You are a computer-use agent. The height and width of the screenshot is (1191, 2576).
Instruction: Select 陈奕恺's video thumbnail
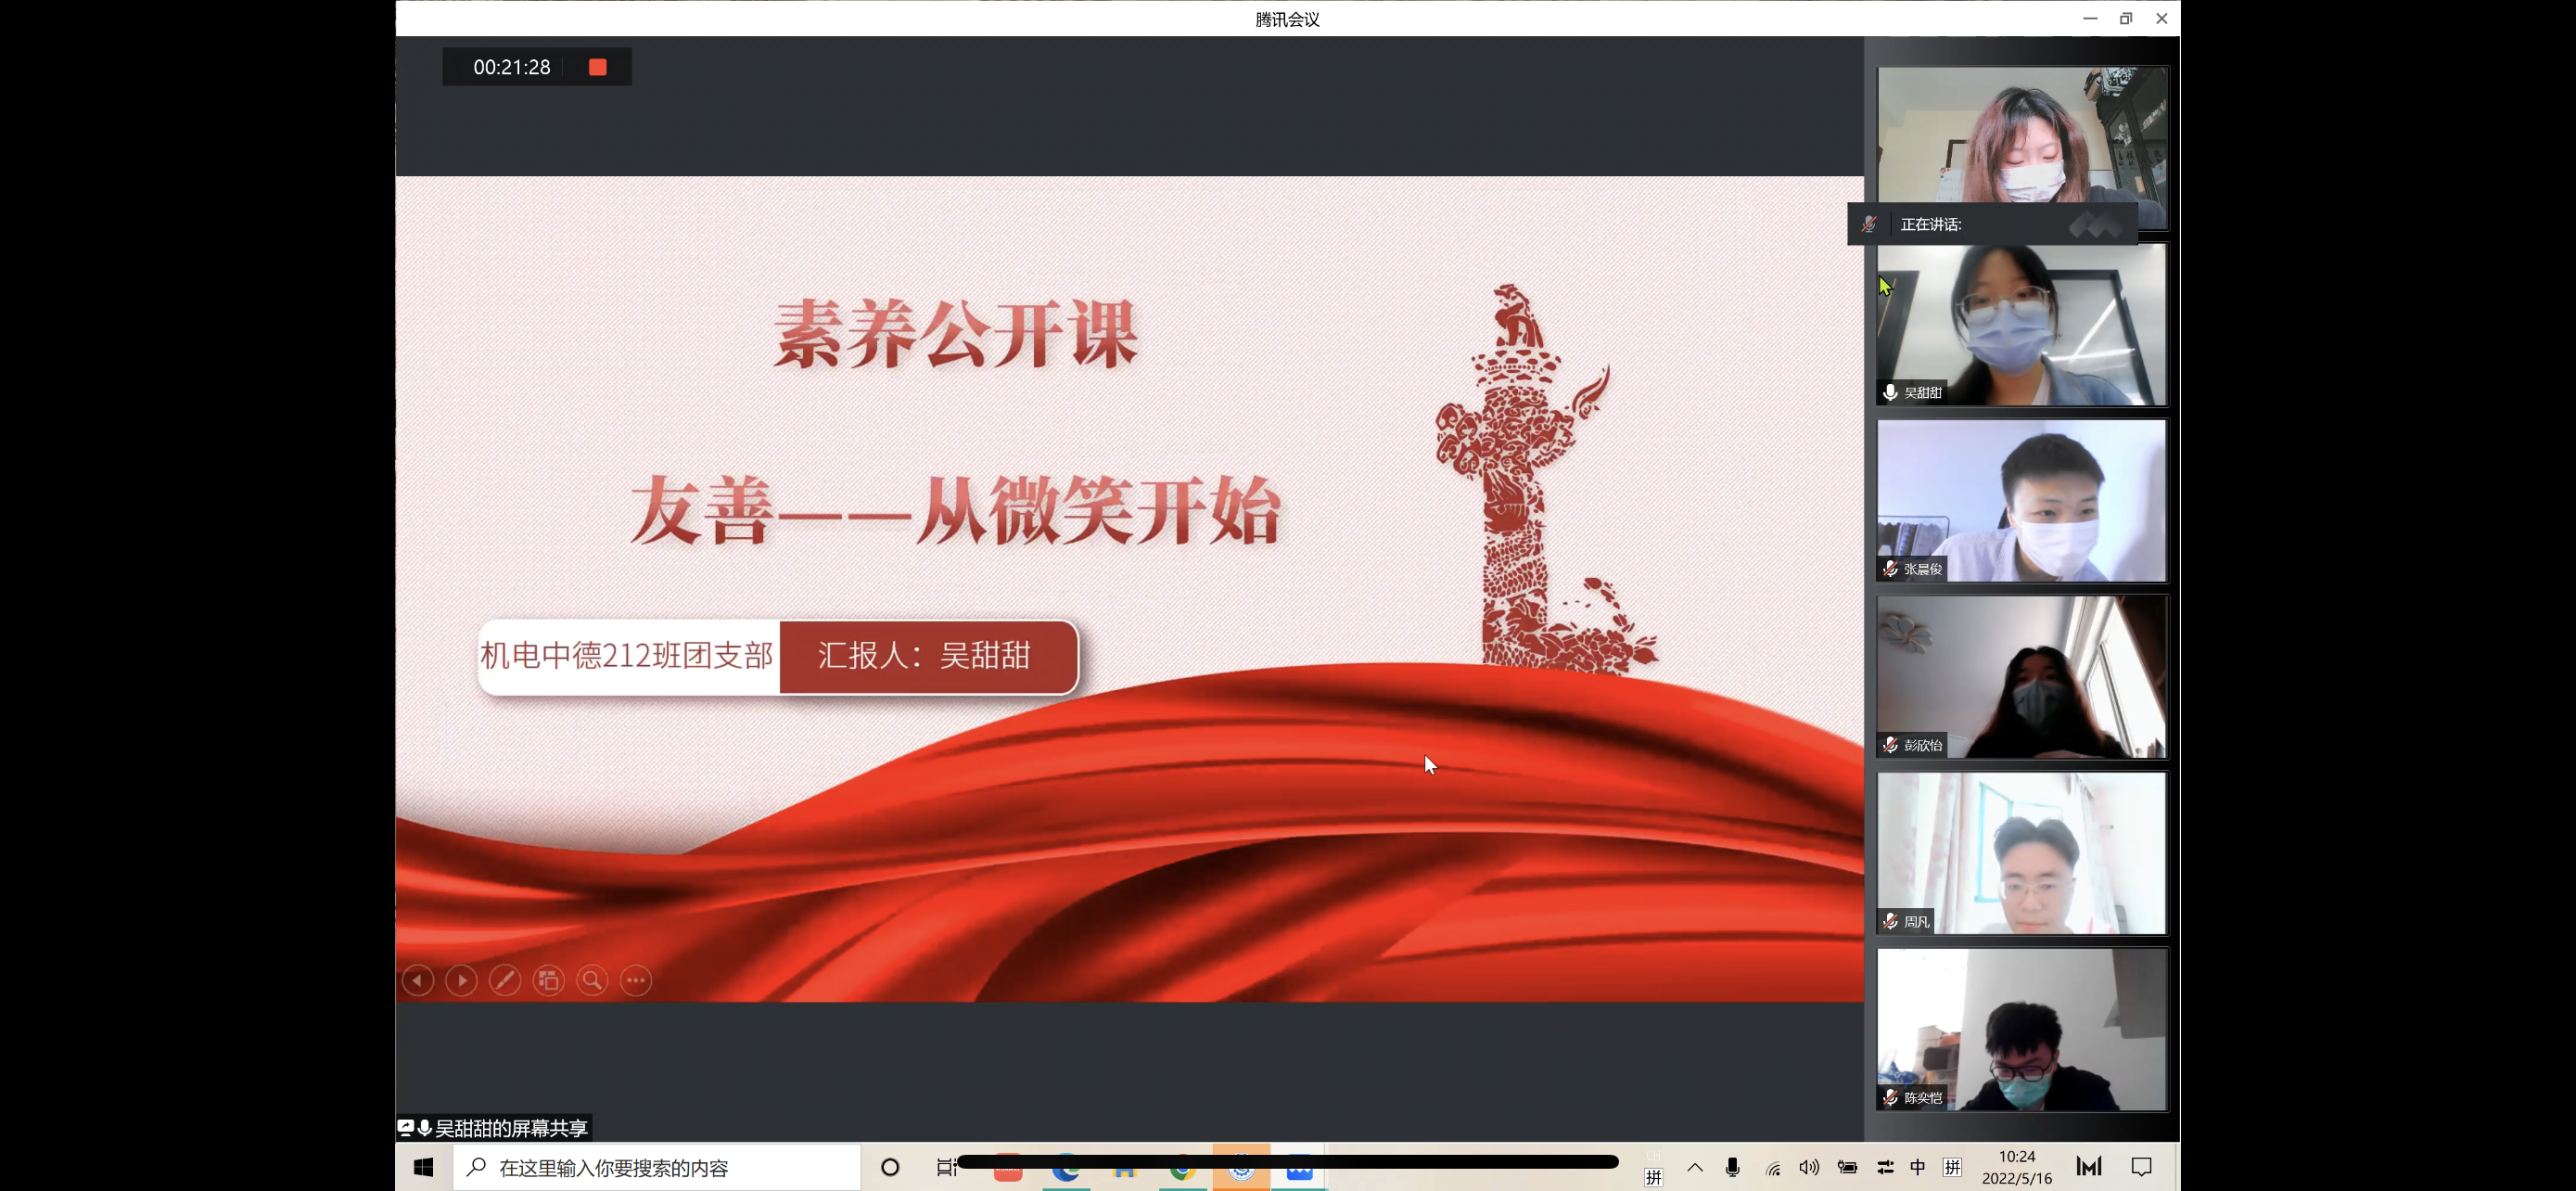pos(2022,1029)
